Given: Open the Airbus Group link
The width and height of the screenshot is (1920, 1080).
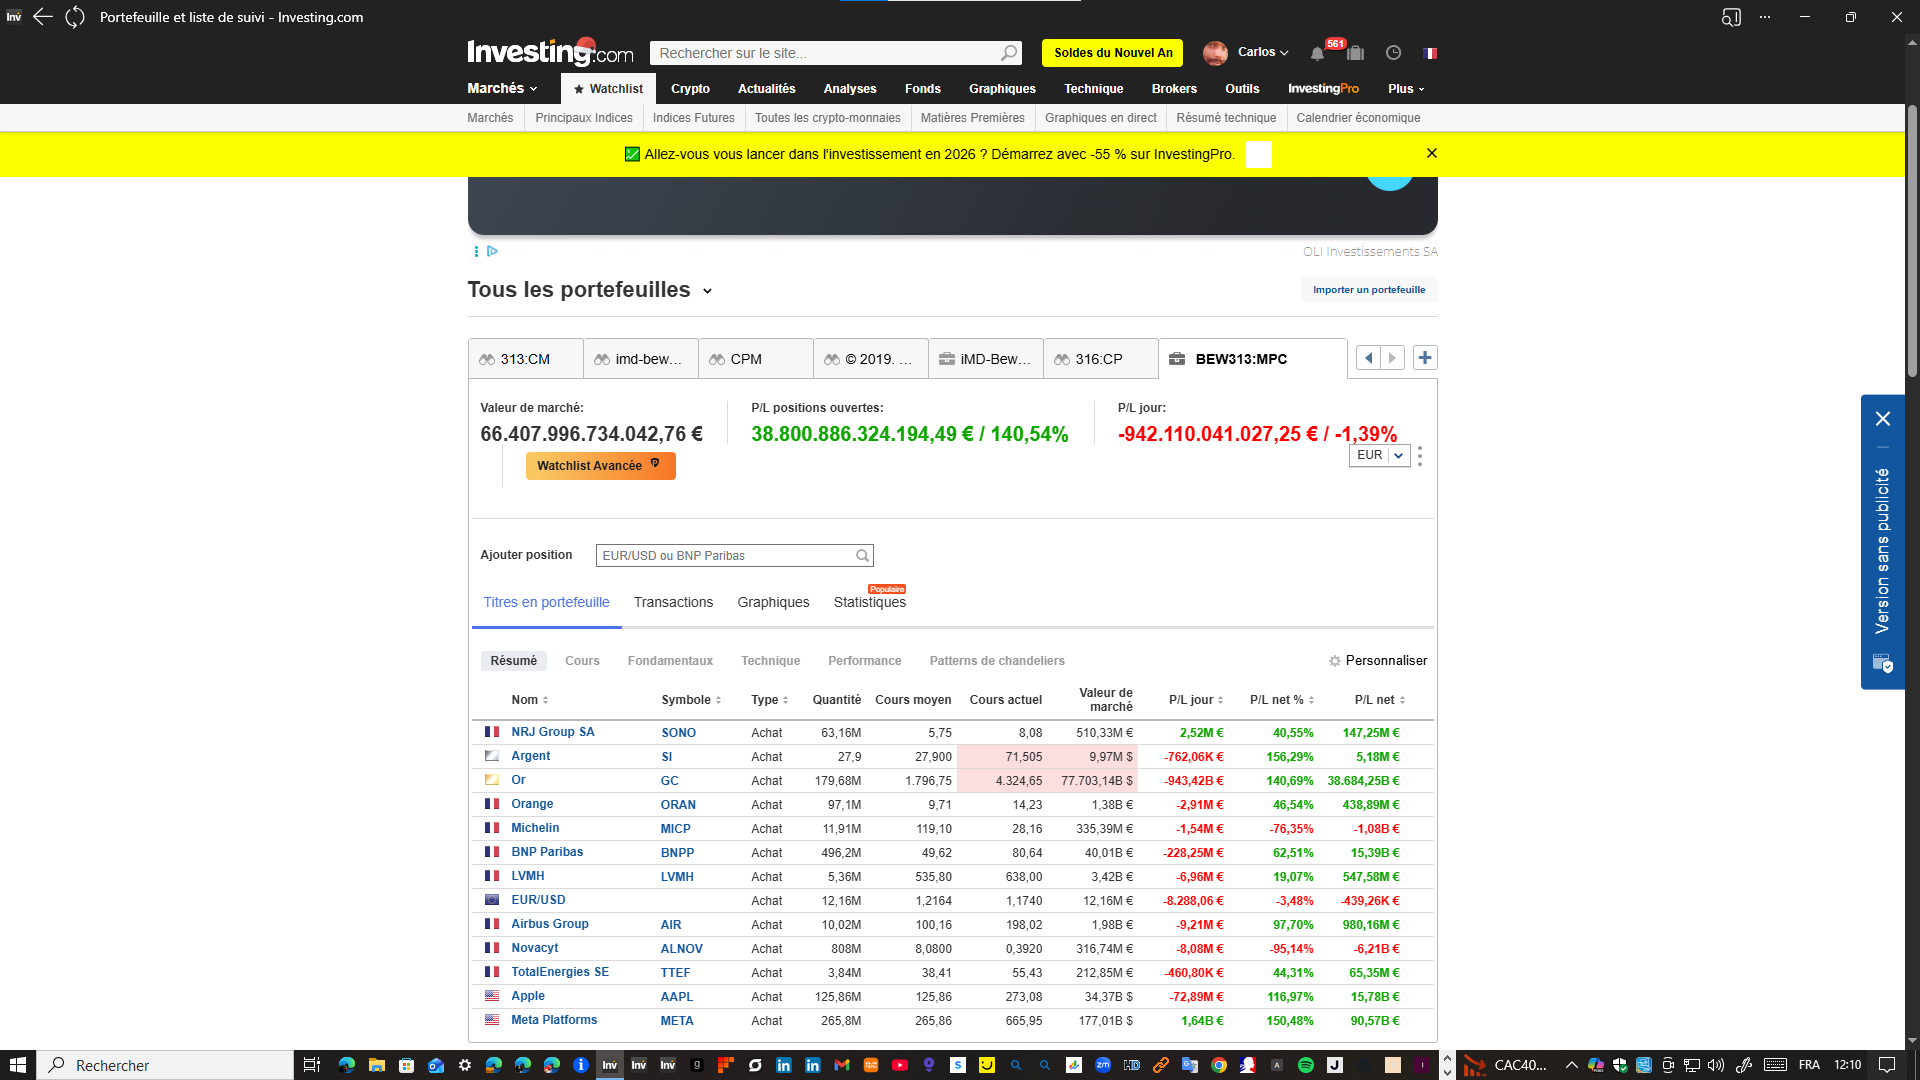Looking at the screenshot, I should click(550, 924).
